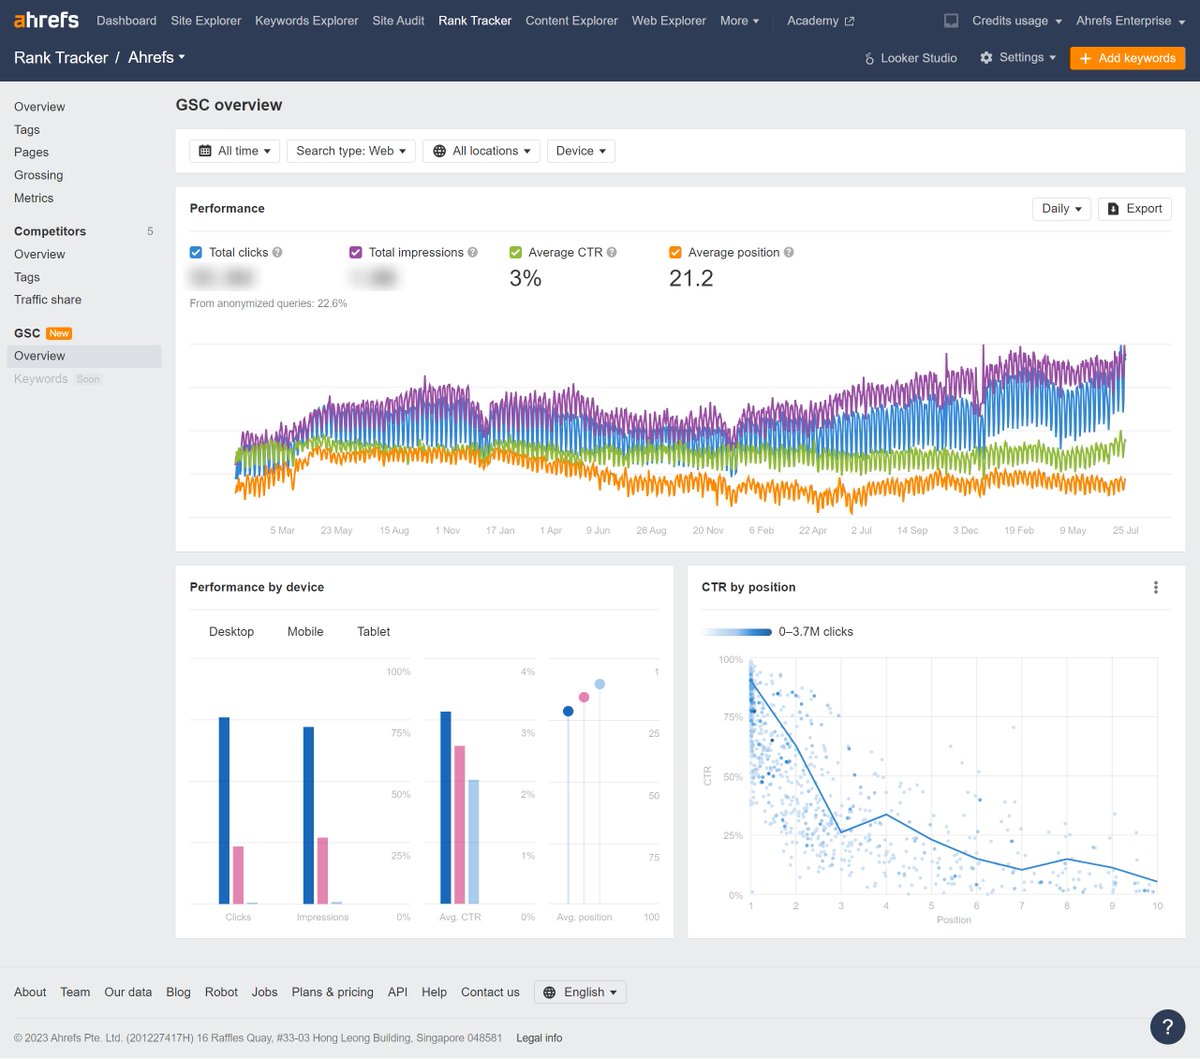The width and height of the screenshot is (1200, 1059).
Task: Go to Dashboard in top navigation
Action: coord(126,20)
